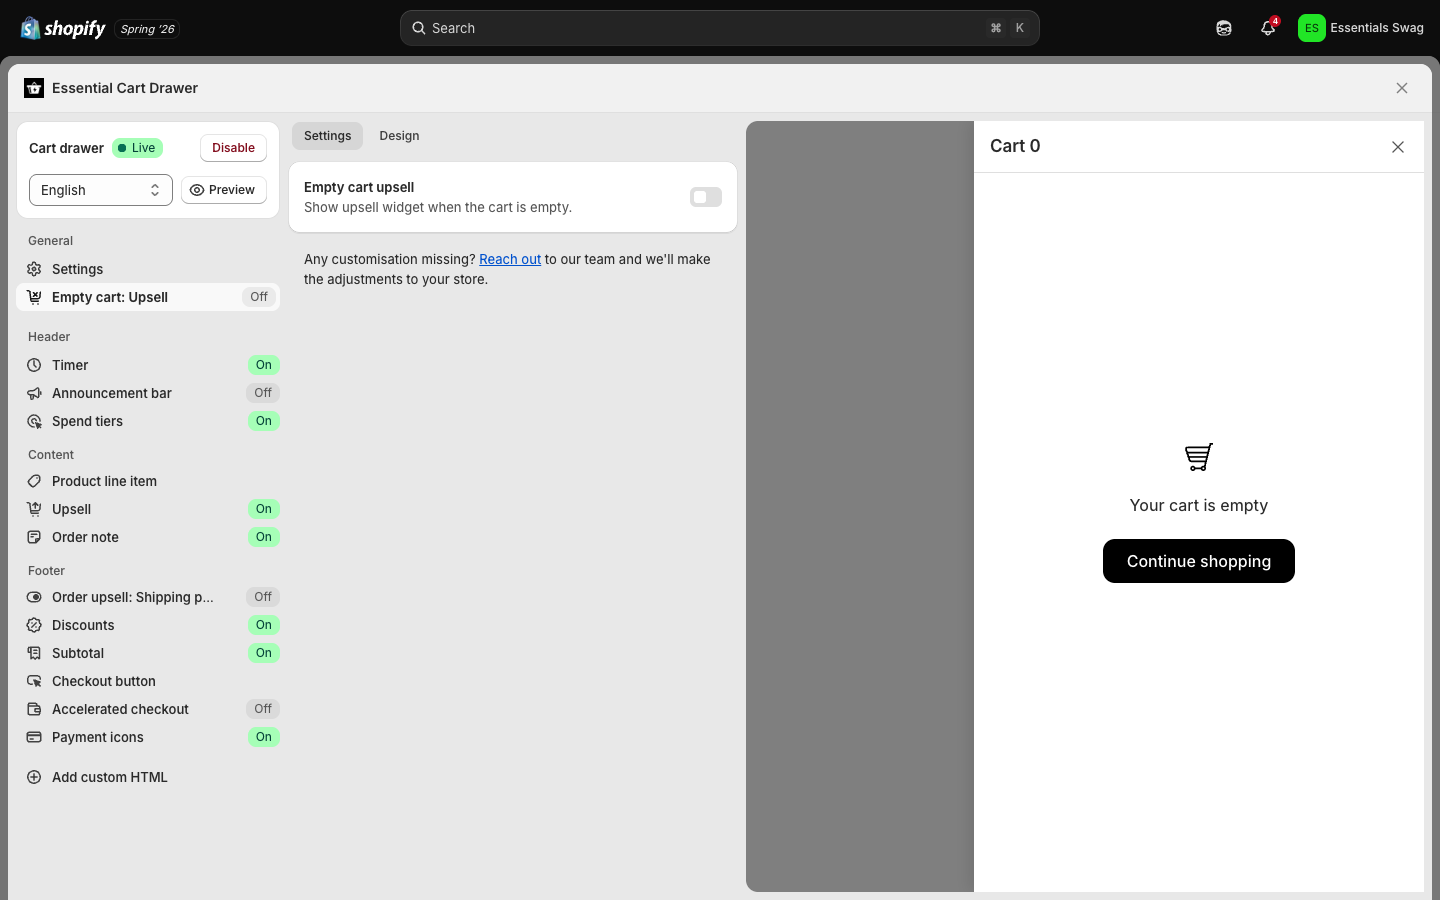Click the Timer On status badge
The width and height of the screenshot is (1440, 900).
pos(263,365)
